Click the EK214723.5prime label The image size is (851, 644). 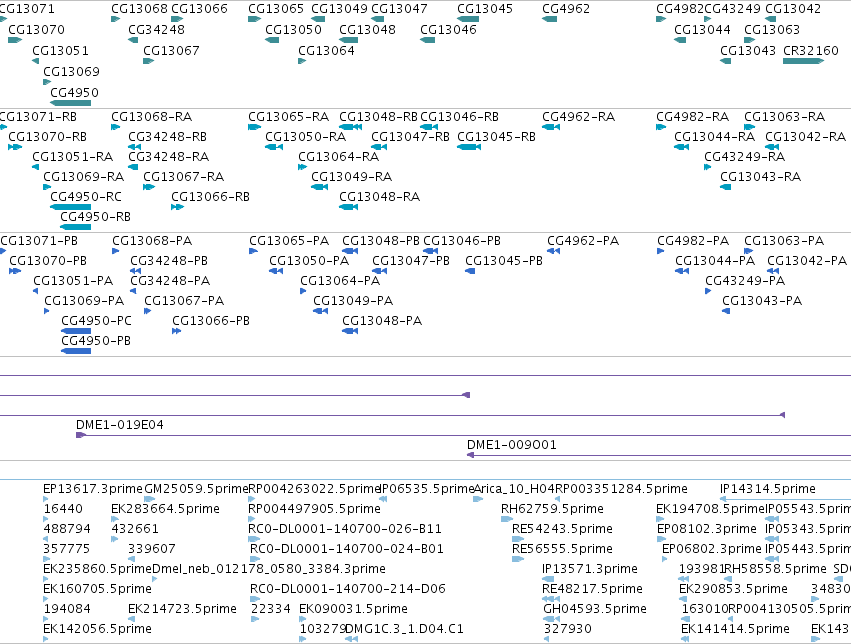182,609
